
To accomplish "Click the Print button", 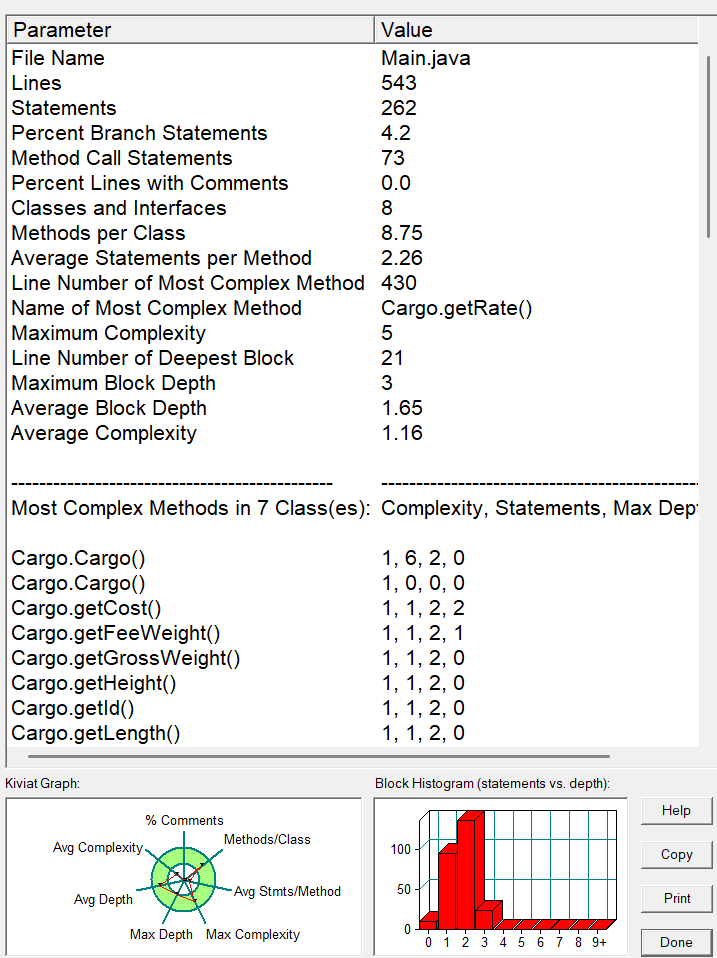I will point(676,899).
